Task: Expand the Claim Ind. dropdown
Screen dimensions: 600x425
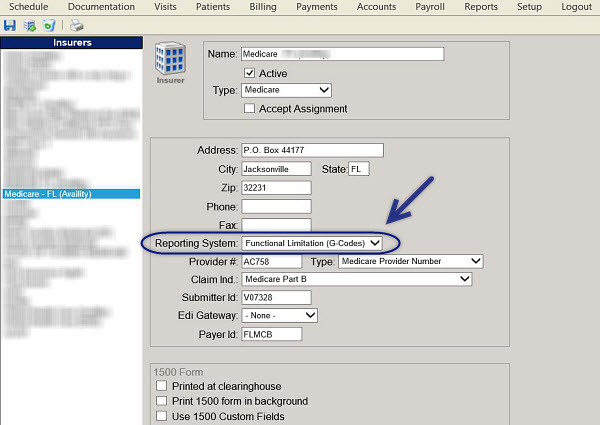Action: (x=357, y=279)
